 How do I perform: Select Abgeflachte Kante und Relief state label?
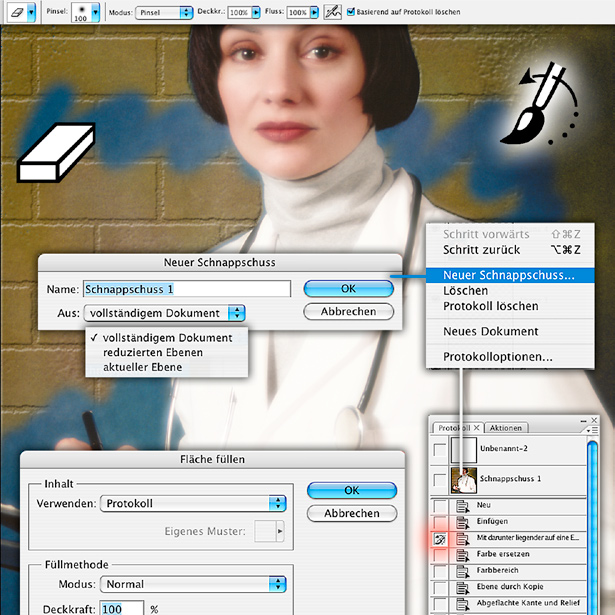coord(528,603)
